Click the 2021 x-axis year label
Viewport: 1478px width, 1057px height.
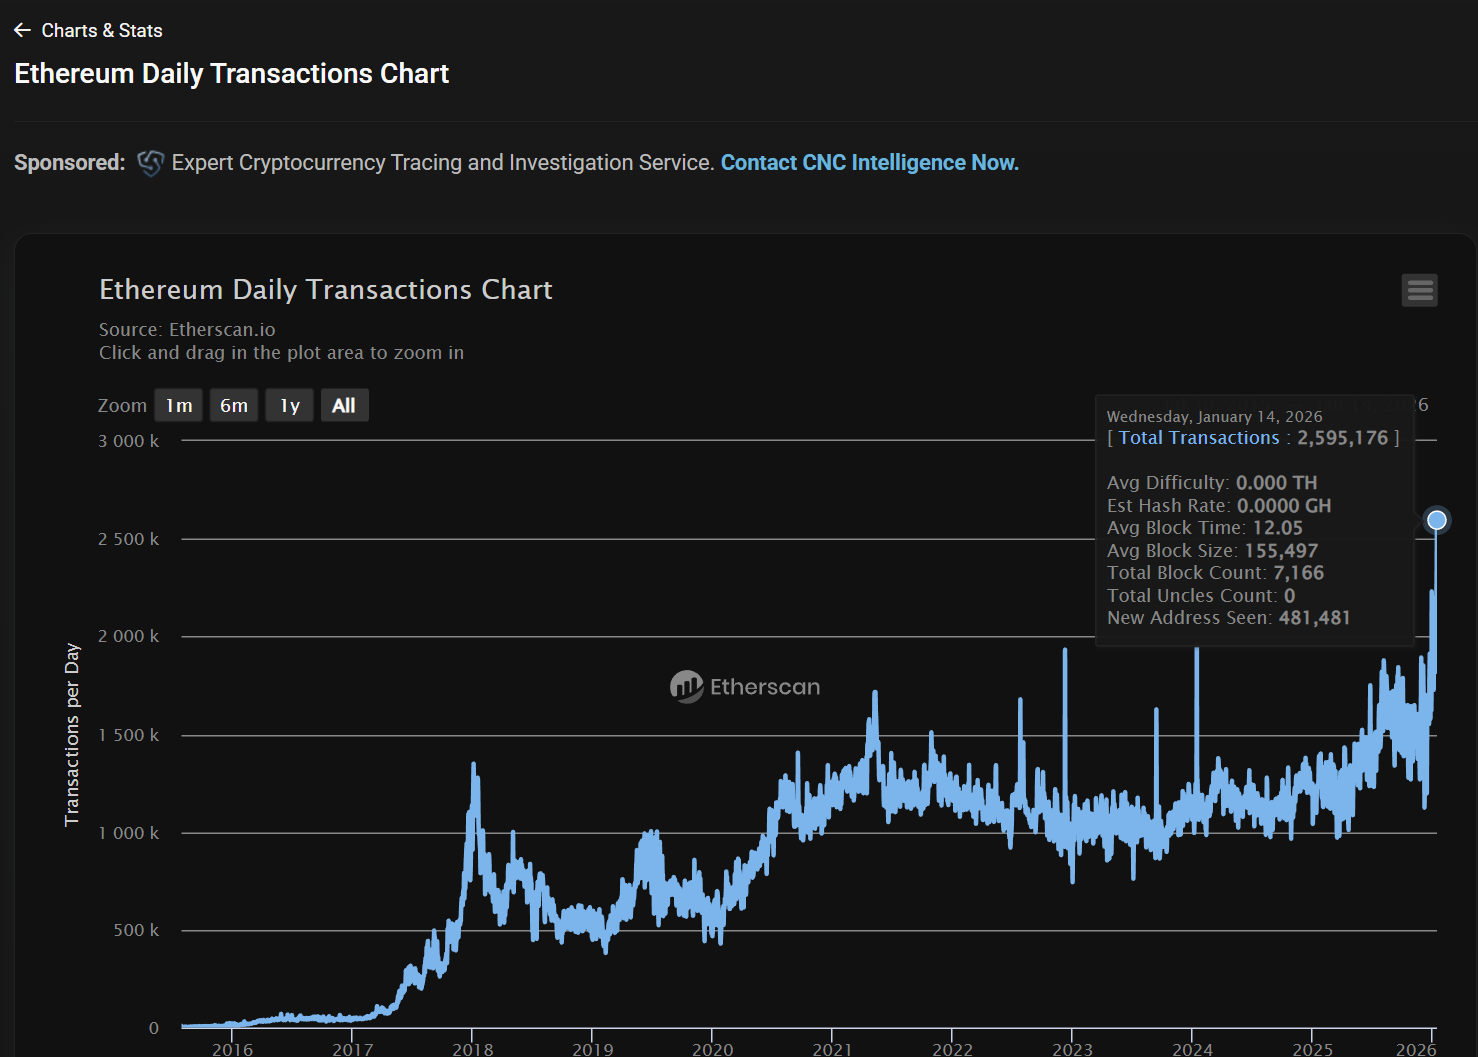click(832, 1048)
